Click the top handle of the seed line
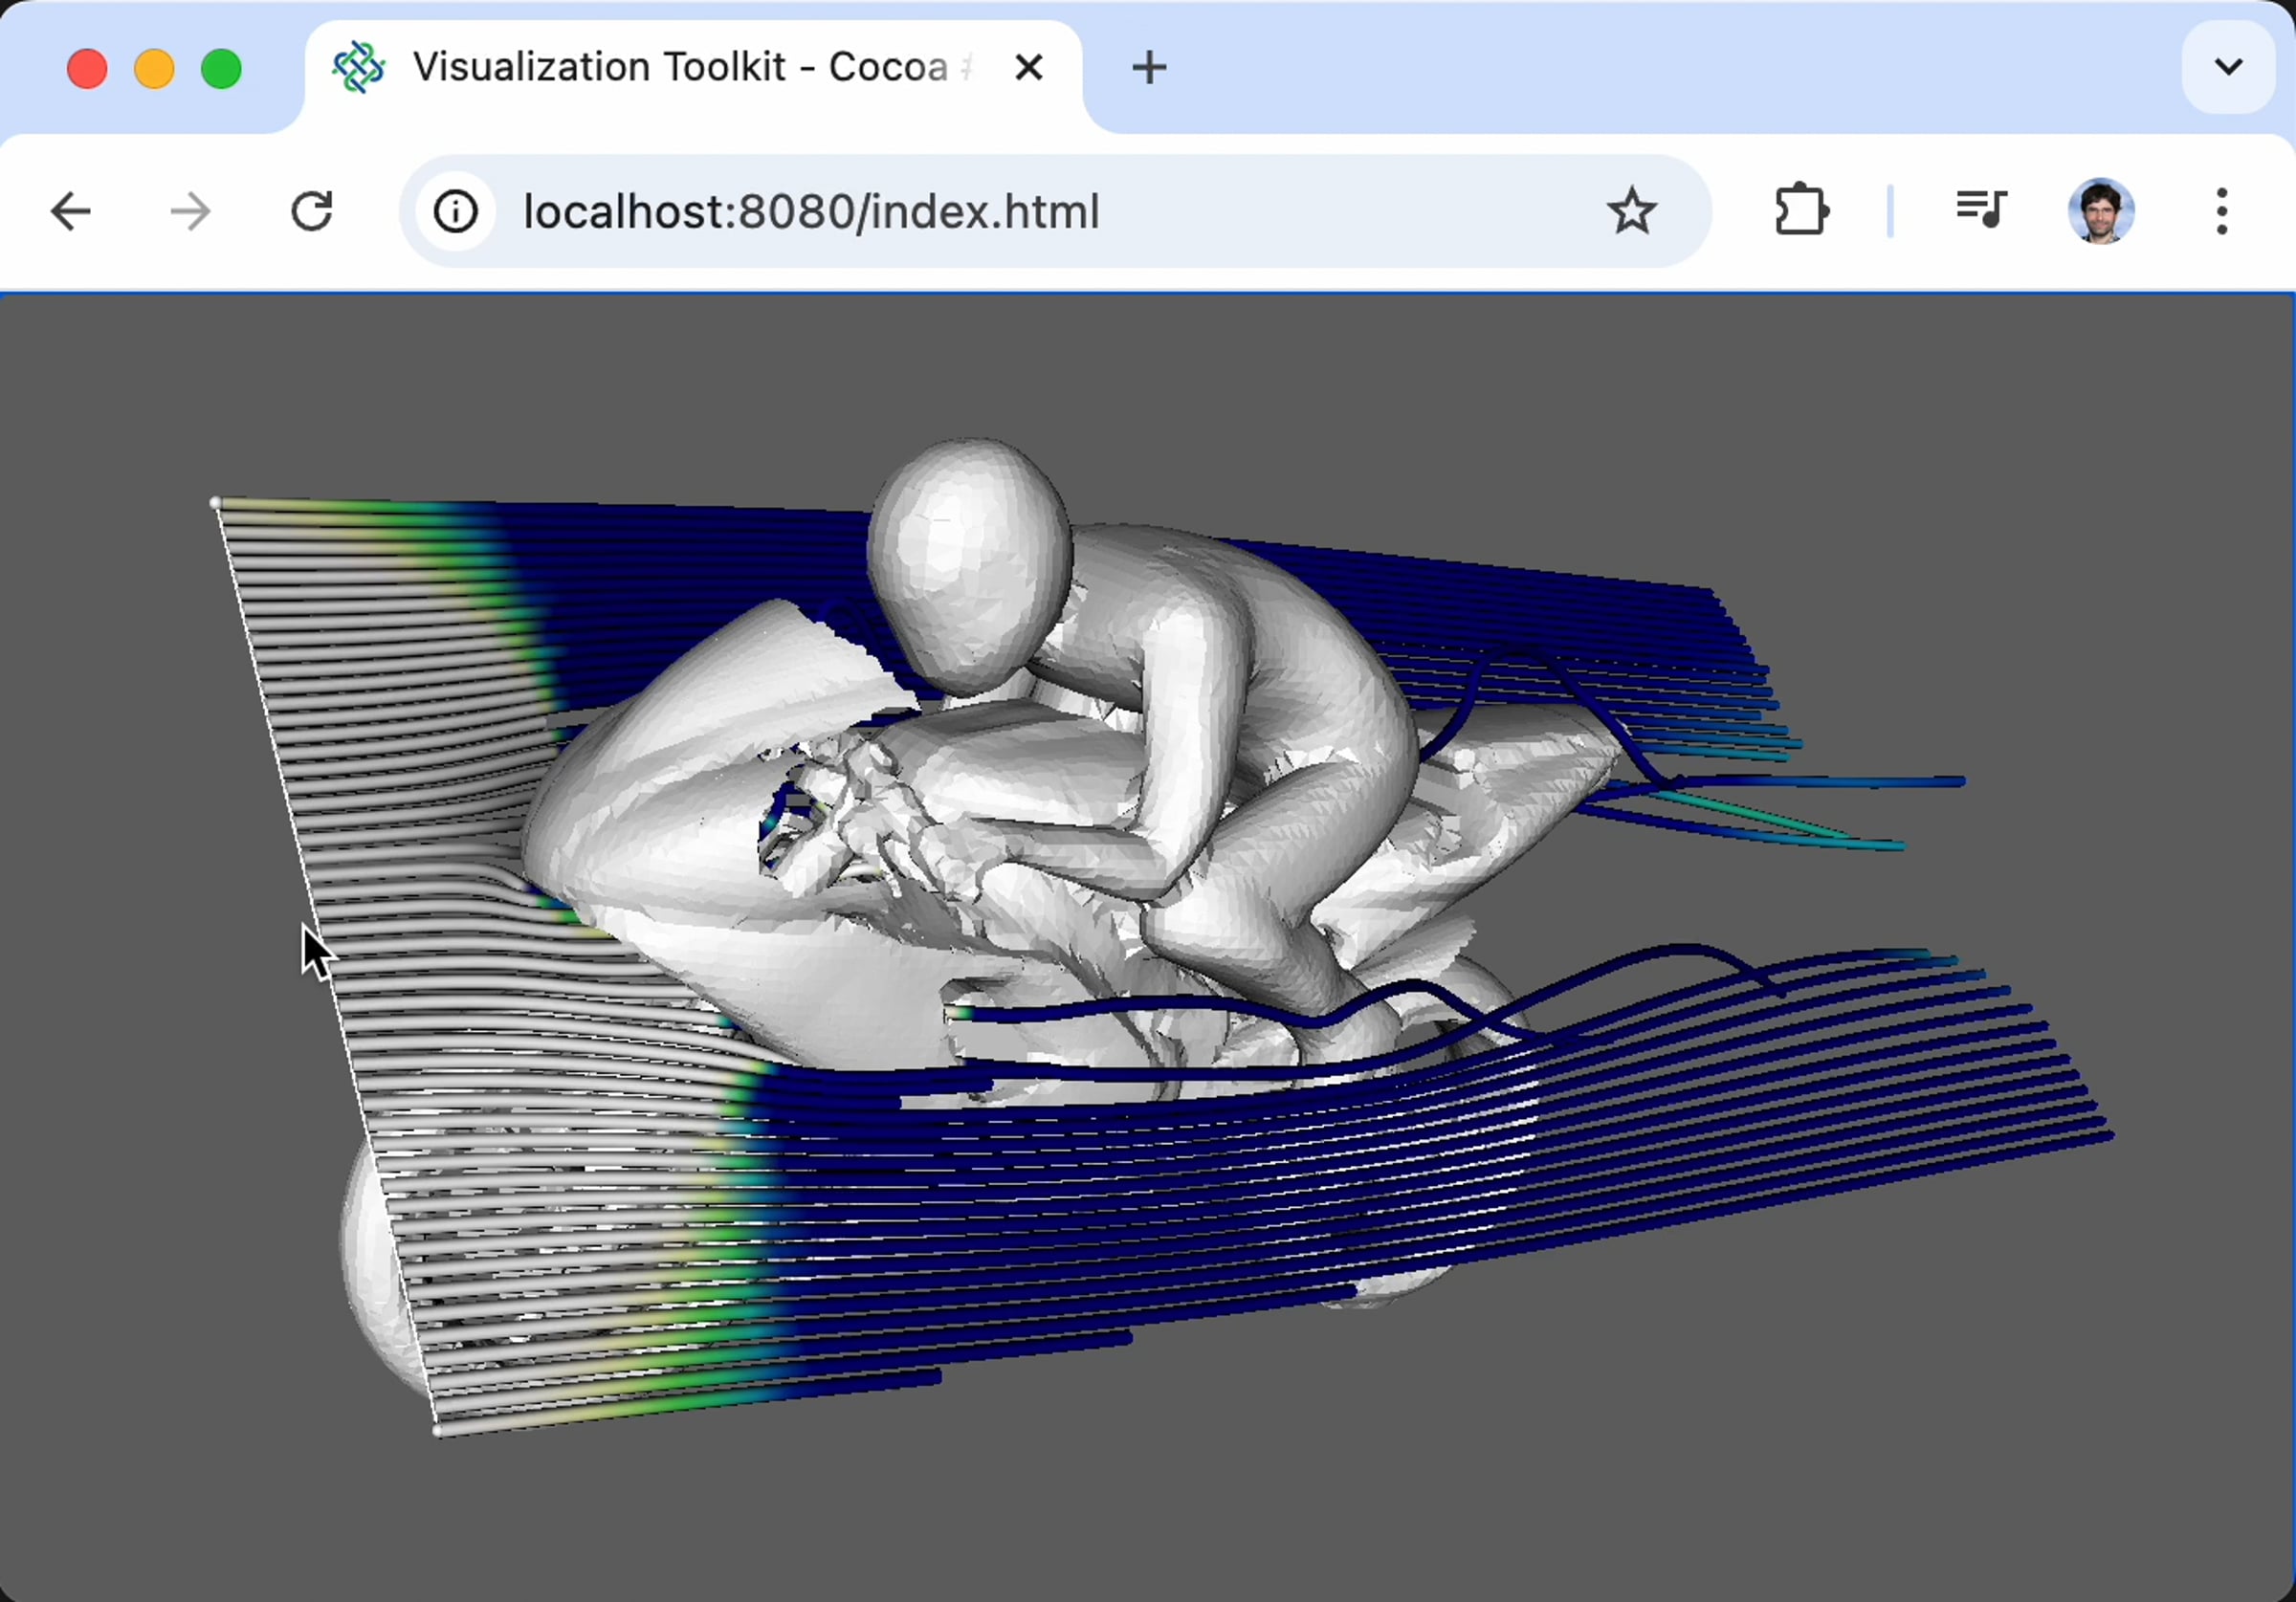Screen dimensions: 2296x1602 point(215,502)
